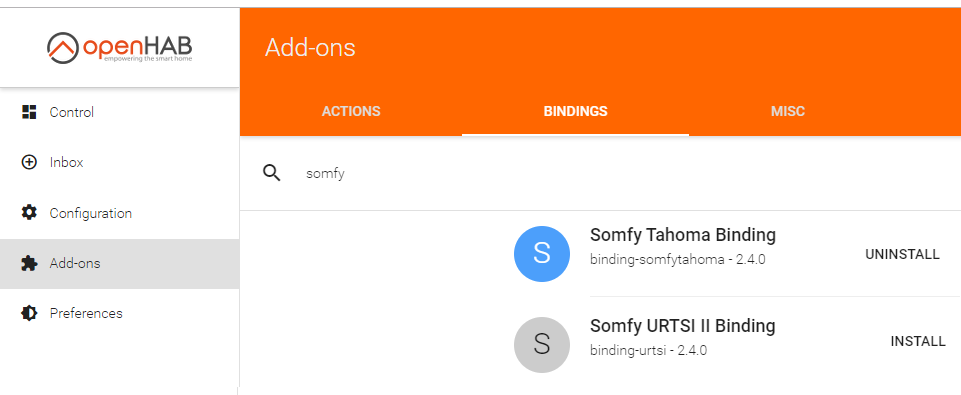The image size is (961, 395).
Task: Click the Control dashboard grid icon
Action: click(29, 112)
